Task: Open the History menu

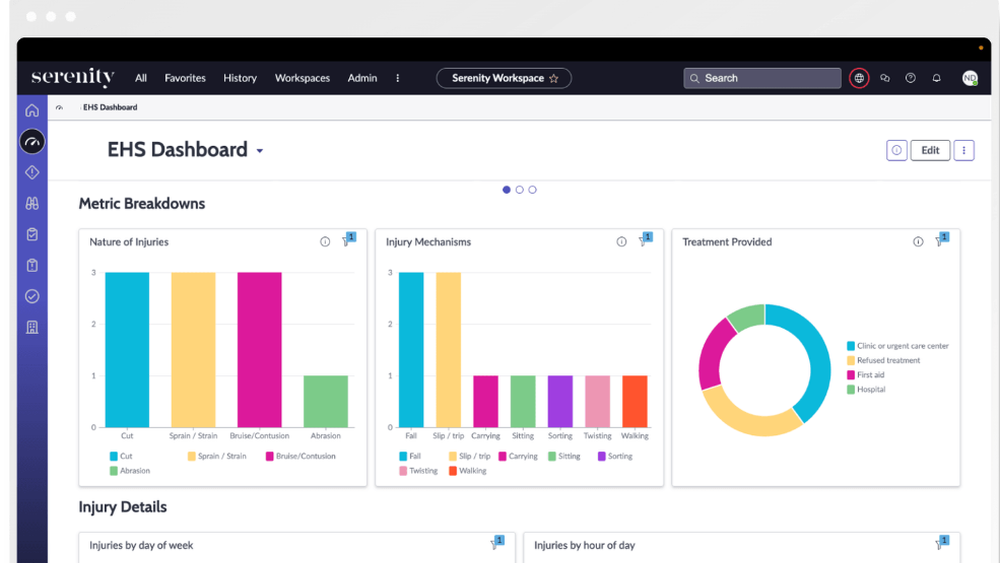Action: [x=240, y=78]
